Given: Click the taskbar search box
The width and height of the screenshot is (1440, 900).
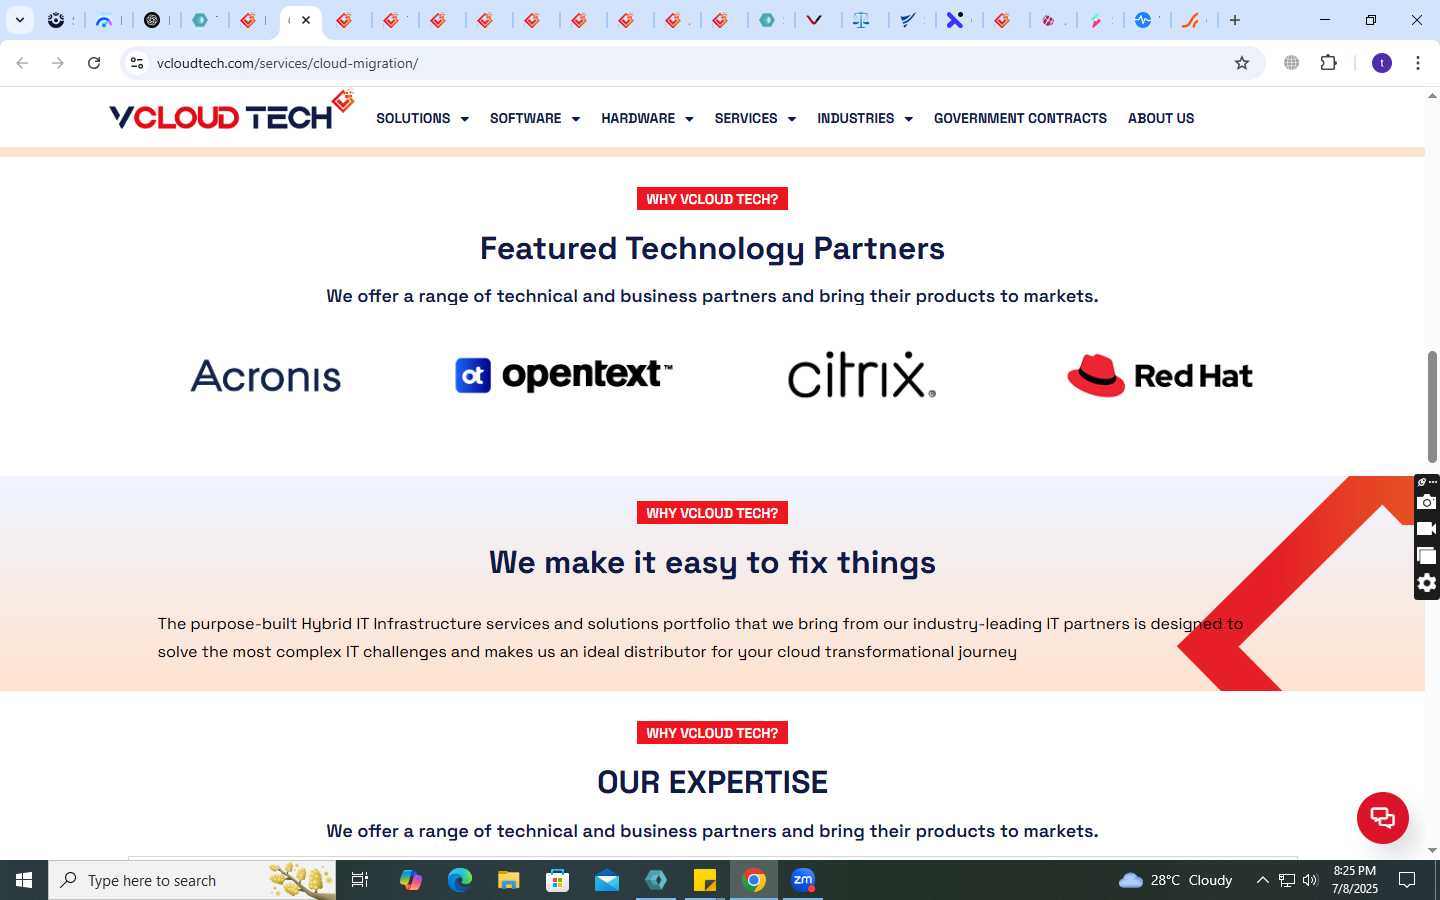Looking at the screenshot, I should pos(192,880).
